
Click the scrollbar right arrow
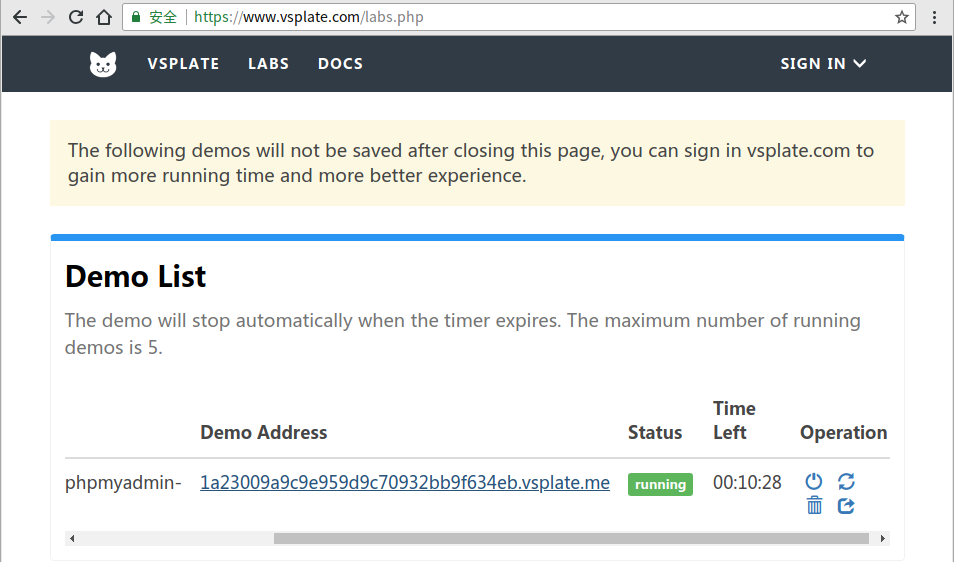[x=883, y=539]
